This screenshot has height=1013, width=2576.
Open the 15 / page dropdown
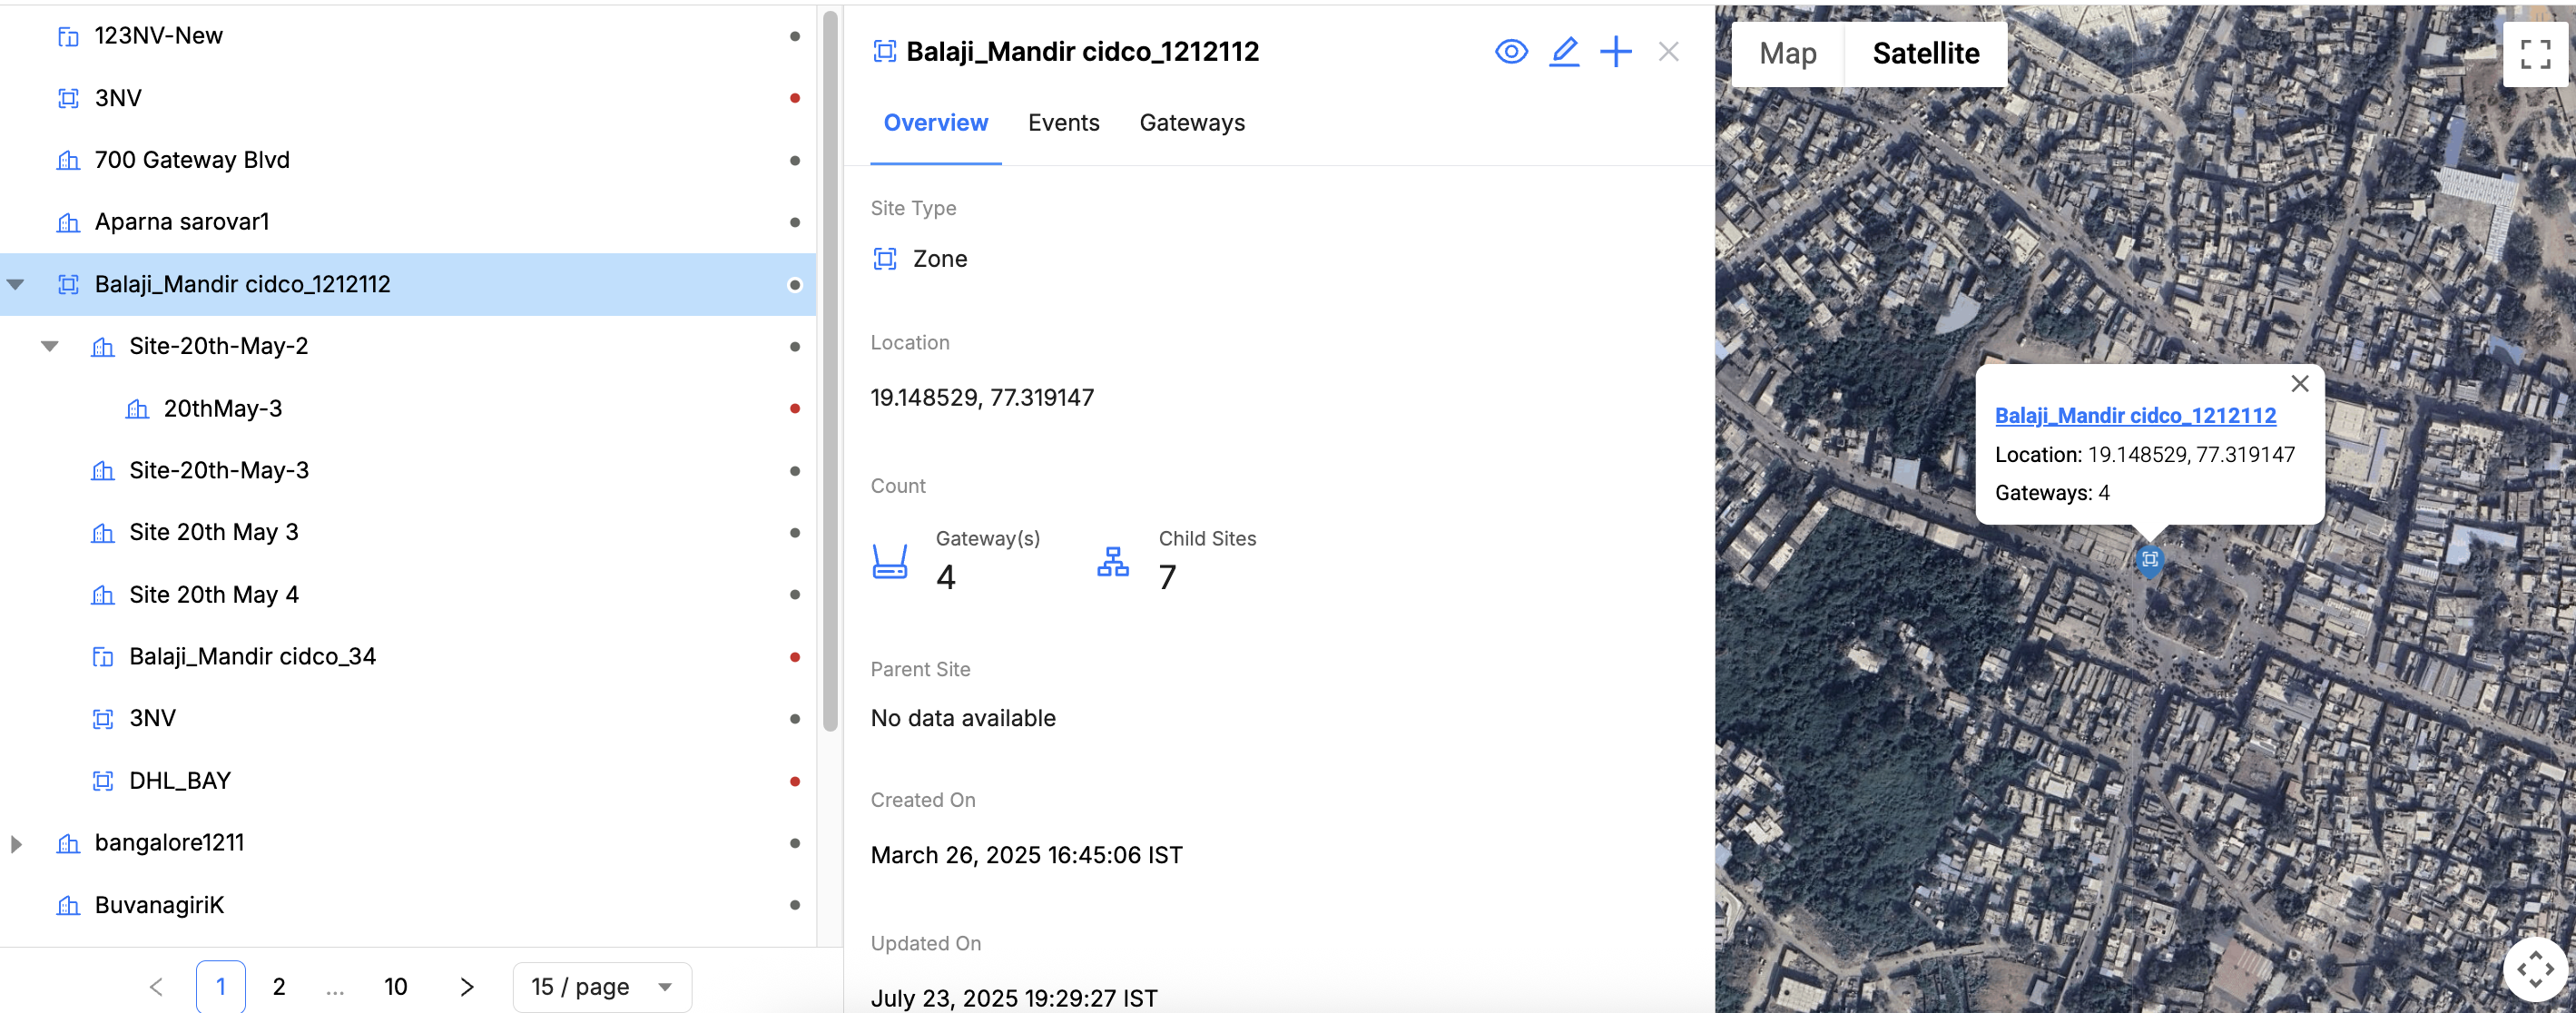601,987
